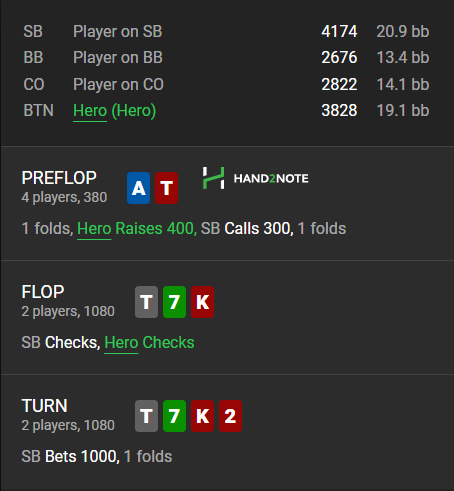Click the PREFLOP section heading
Viewport: 454px width, 491px height.
tap(59, 178)
